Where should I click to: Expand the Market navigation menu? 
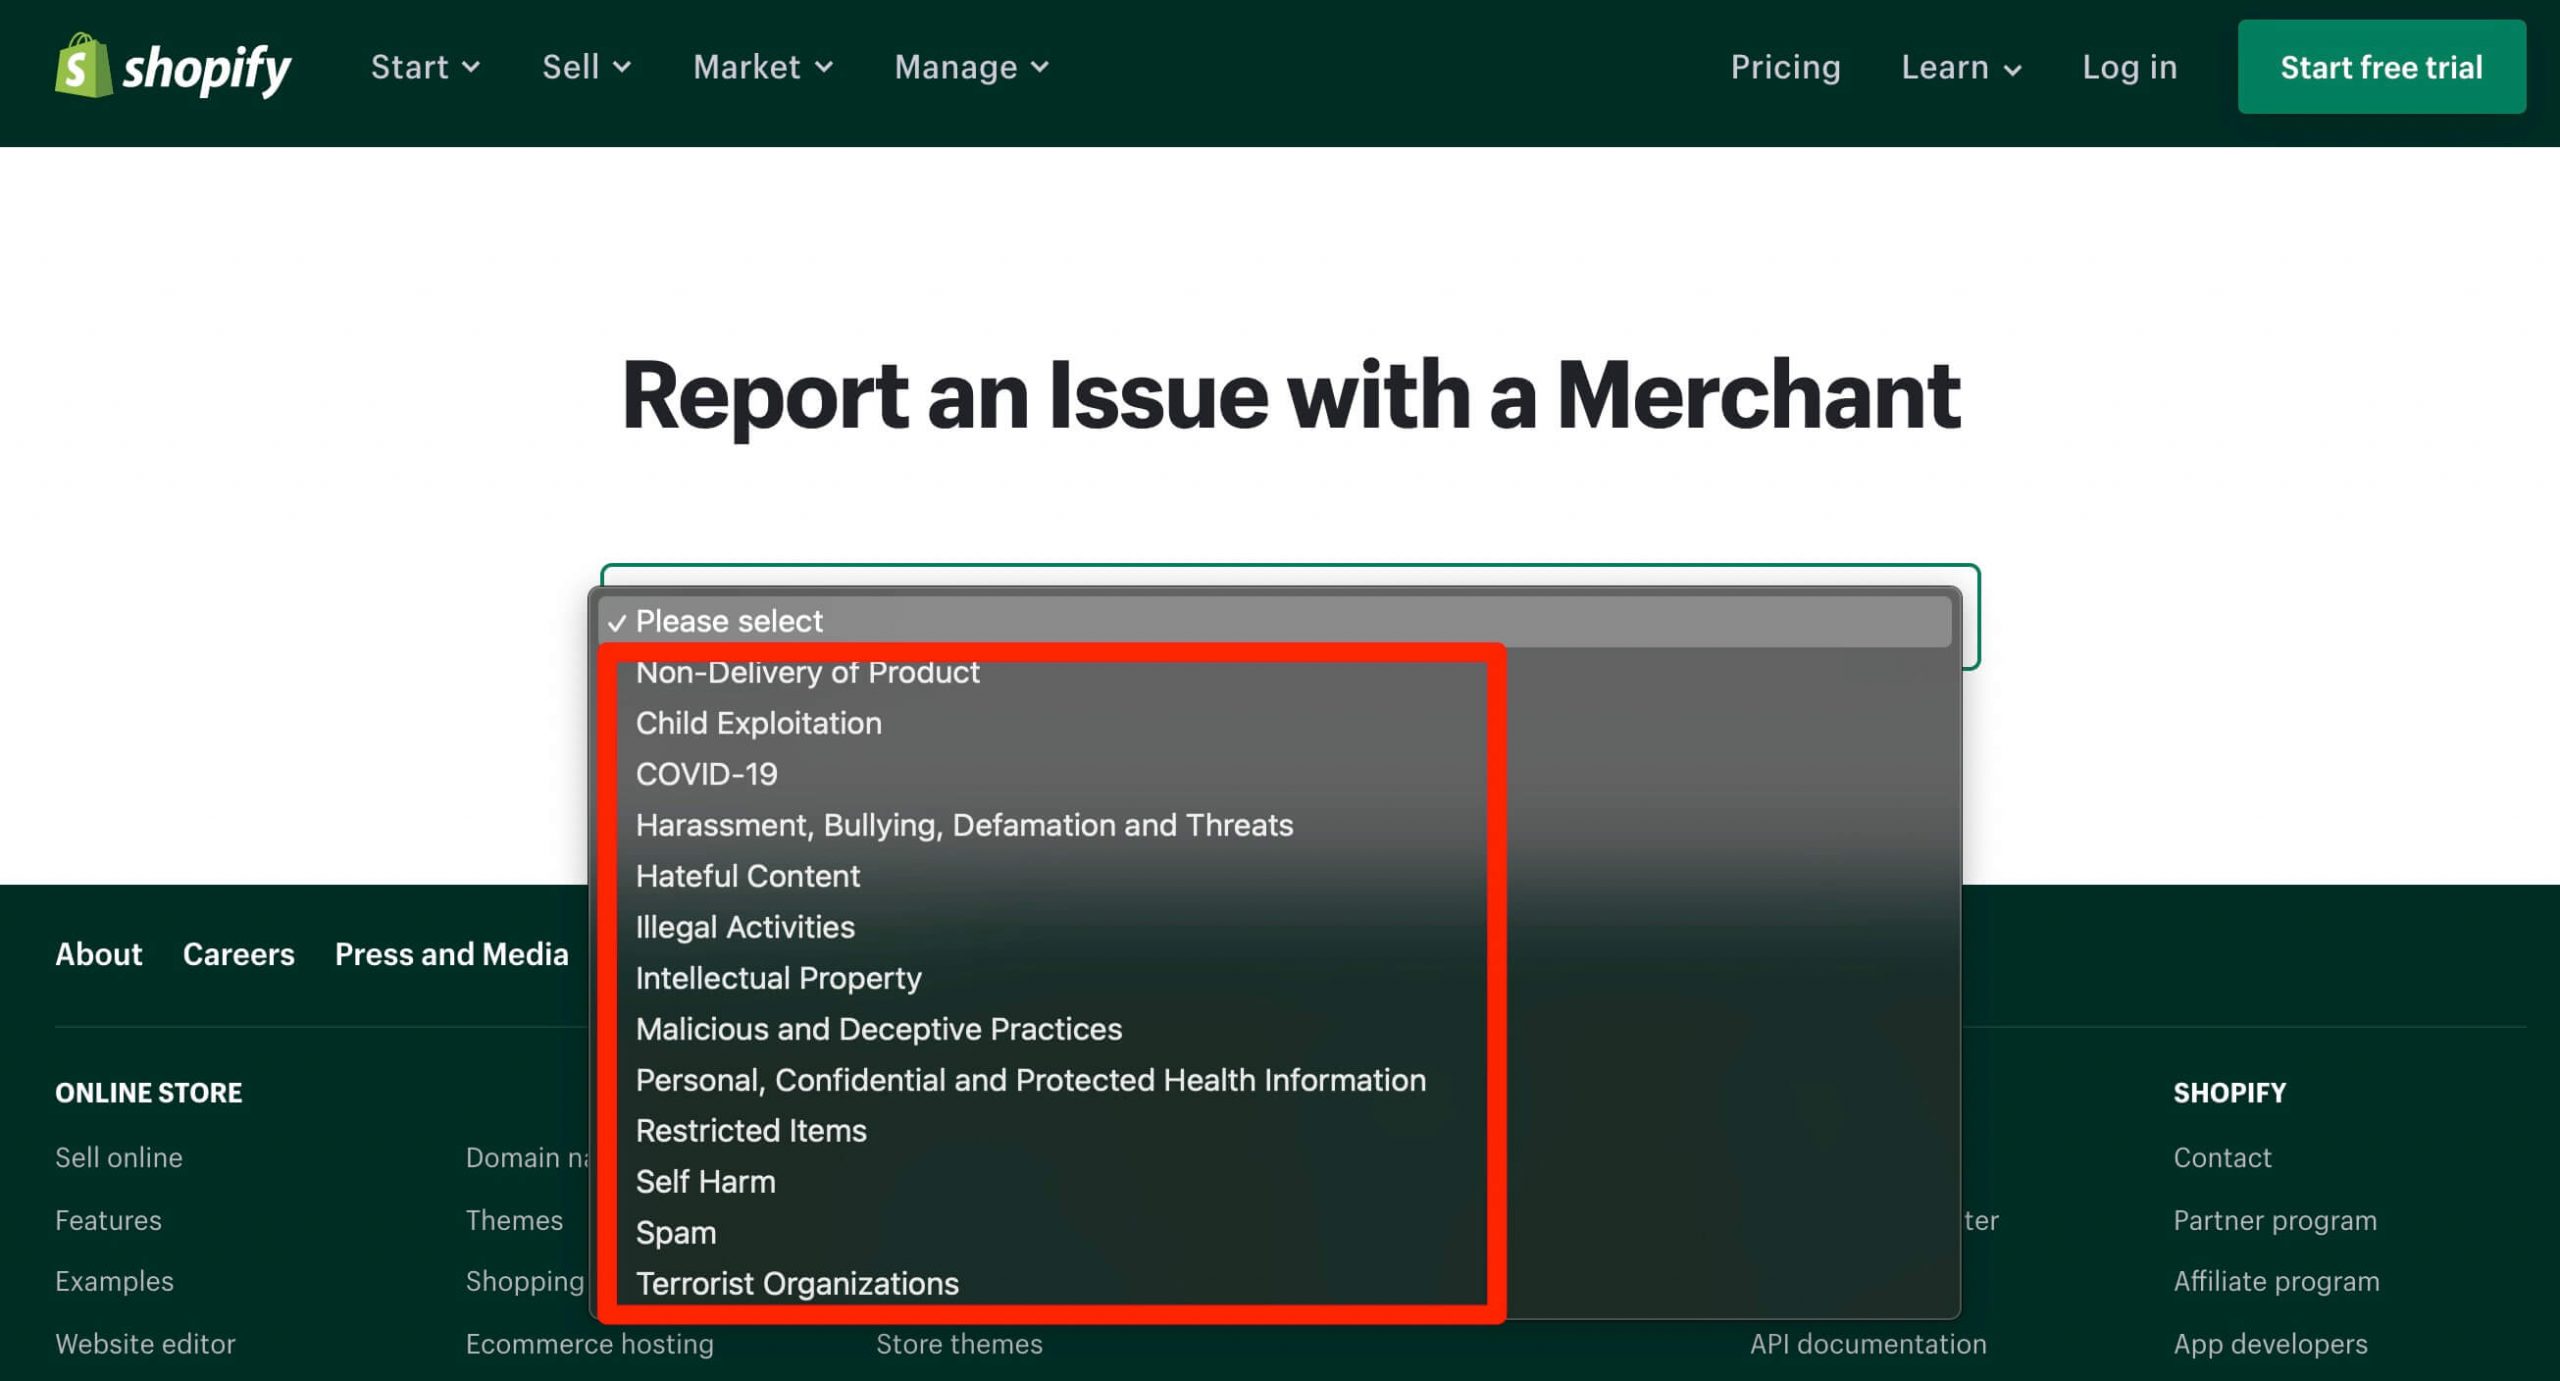point(763,67)
